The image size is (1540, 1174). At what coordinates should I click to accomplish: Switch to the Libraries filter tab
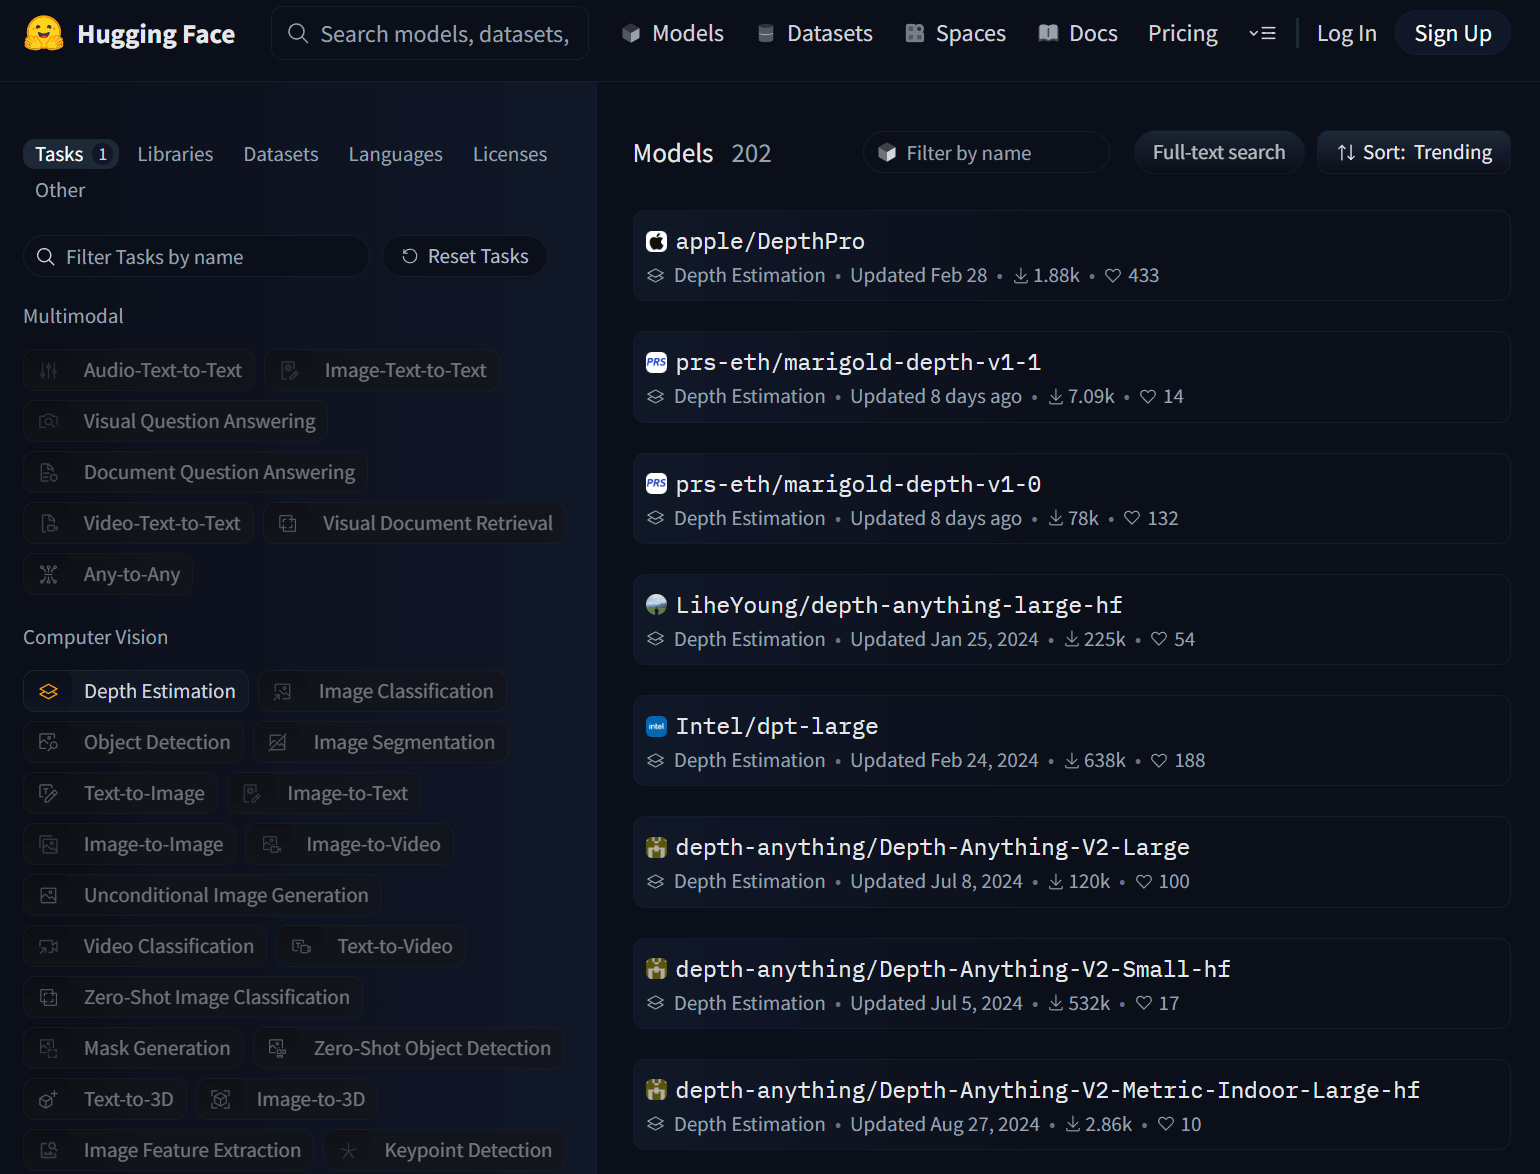pos(175,154)
